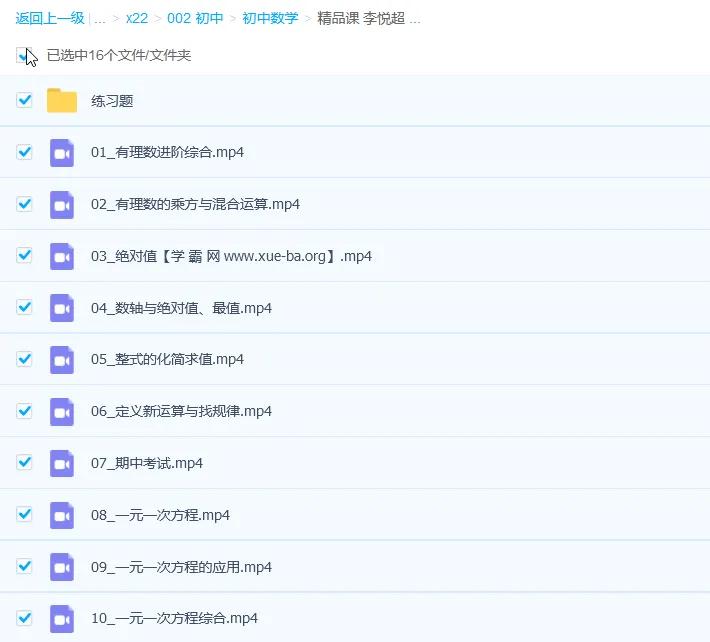
Task: Click video icon for 05_整式的化简求值.mp4
Action: (x=62, y=359)
